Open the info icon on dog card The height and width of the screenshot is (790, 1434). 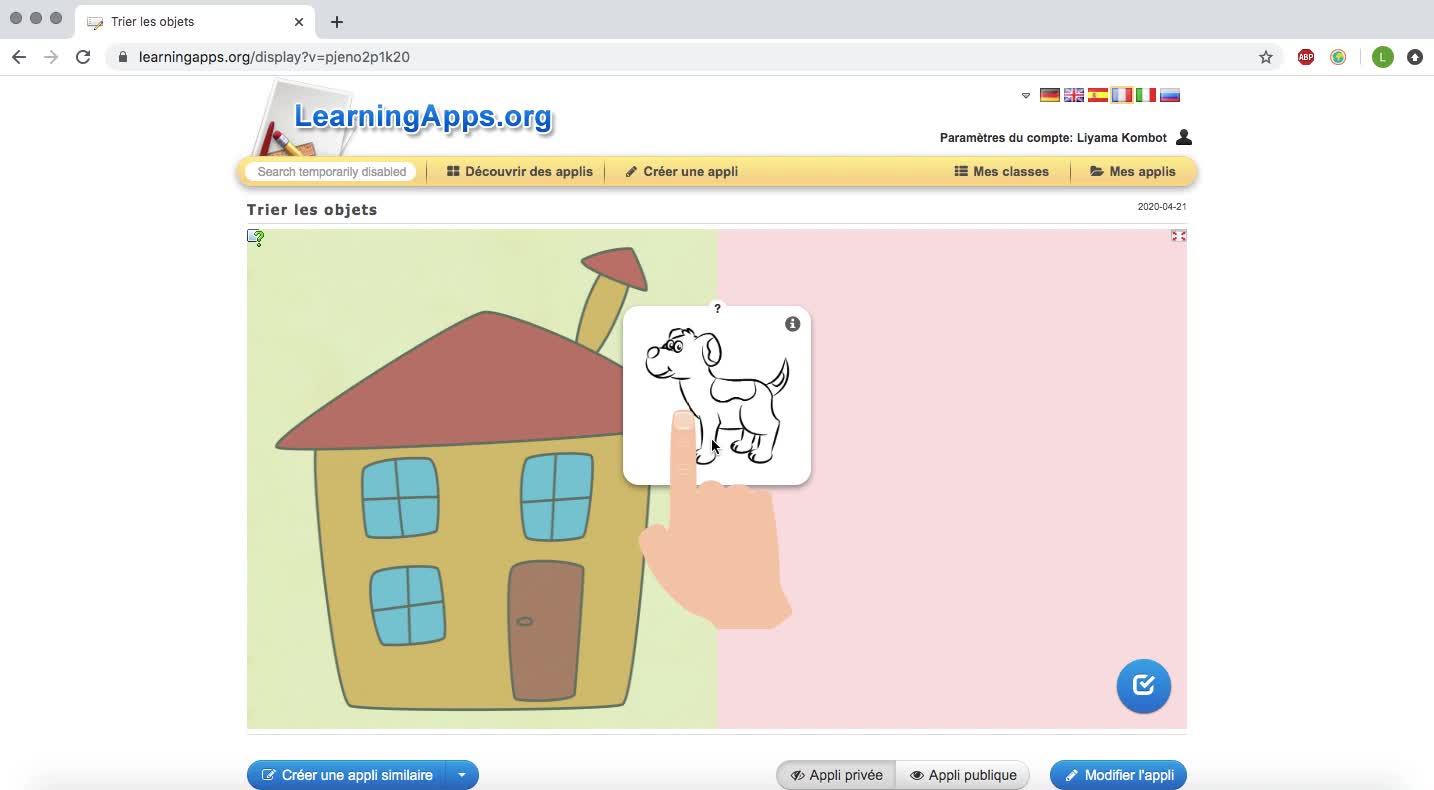click(792, 324)
